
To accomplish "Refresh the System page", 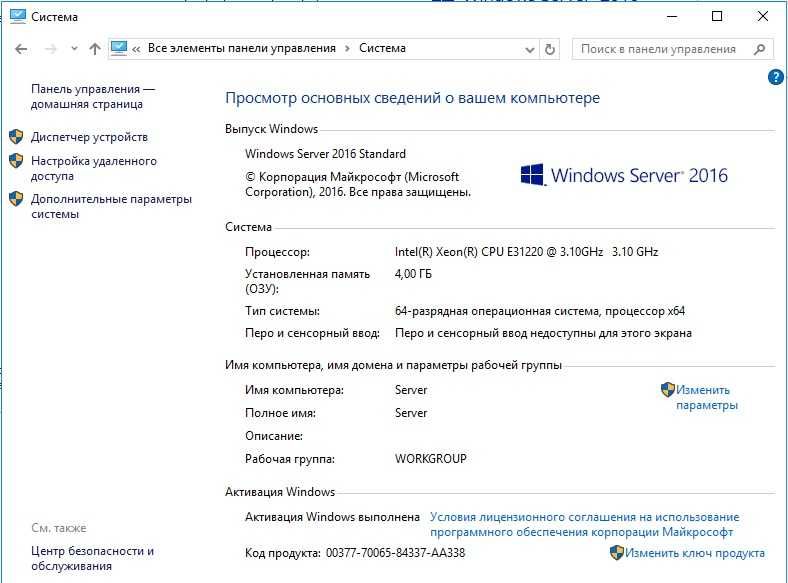I will click(550, 49).
